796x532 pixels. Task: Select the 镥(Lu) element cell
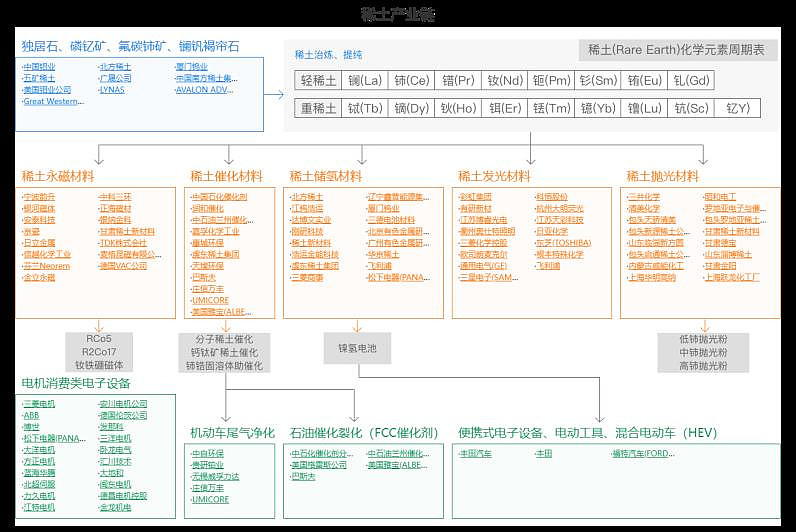click(645, 108)
